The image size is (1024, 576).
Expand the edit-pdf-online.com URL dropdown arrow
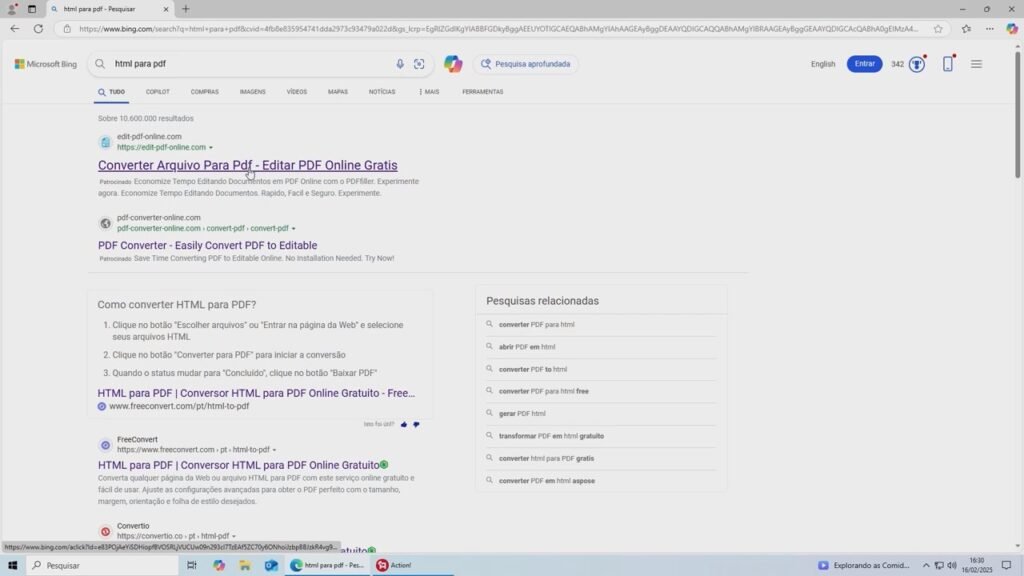click(211, 148)
